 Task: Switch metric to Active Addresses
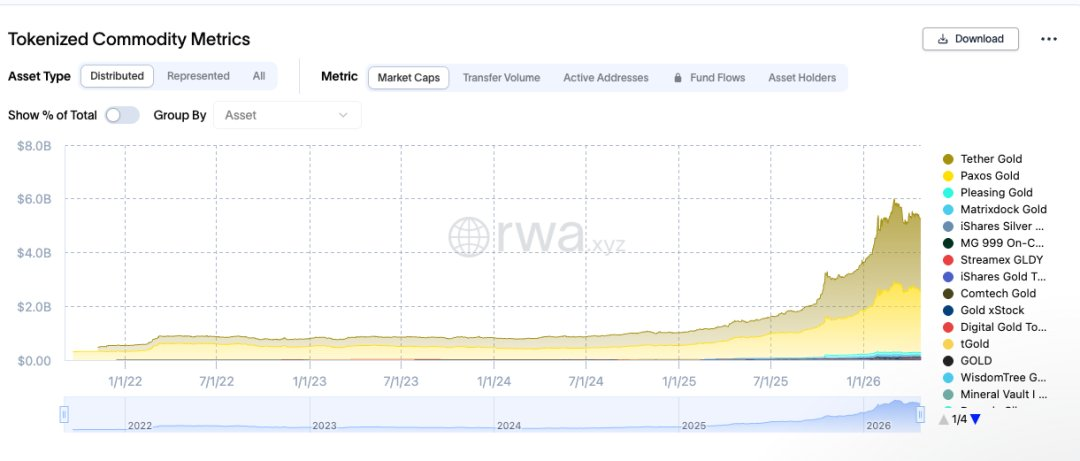pos(606,78)
